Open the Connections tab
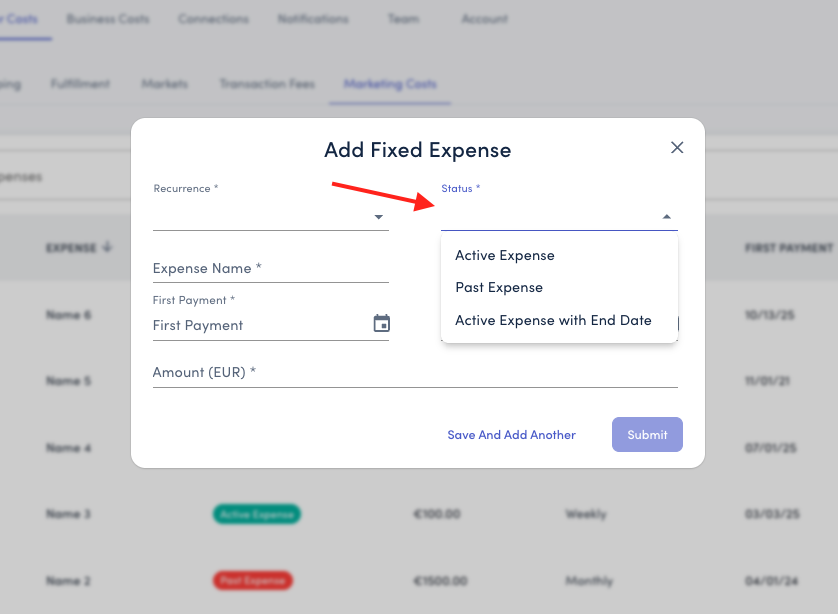Screen dimensions: 838x614 pyautogui.click(x=213, y=19)
